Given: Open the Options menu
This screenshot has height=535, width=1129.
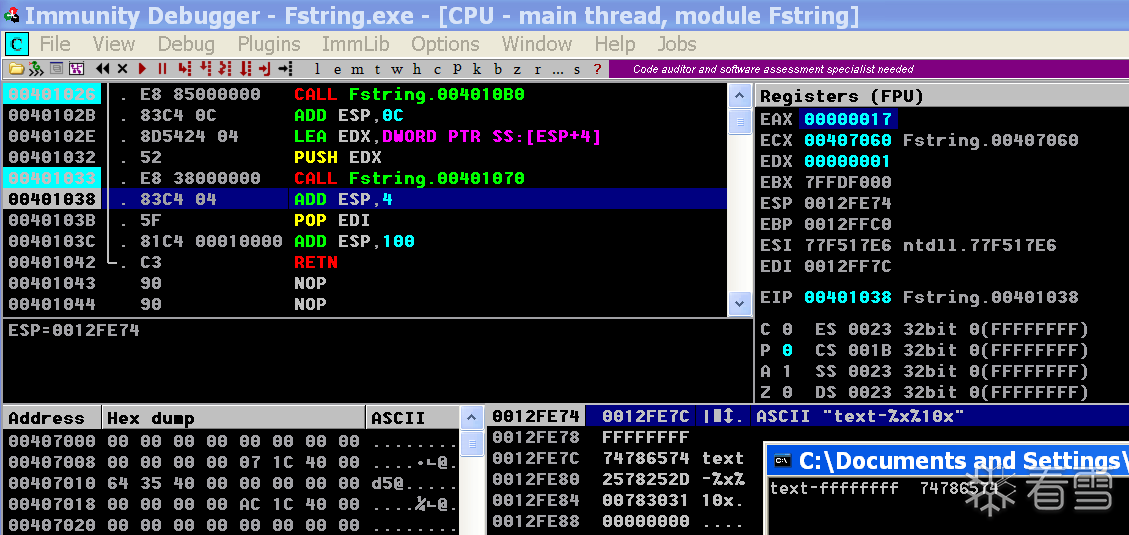Looking at the screenshot, I should (445, 44).
